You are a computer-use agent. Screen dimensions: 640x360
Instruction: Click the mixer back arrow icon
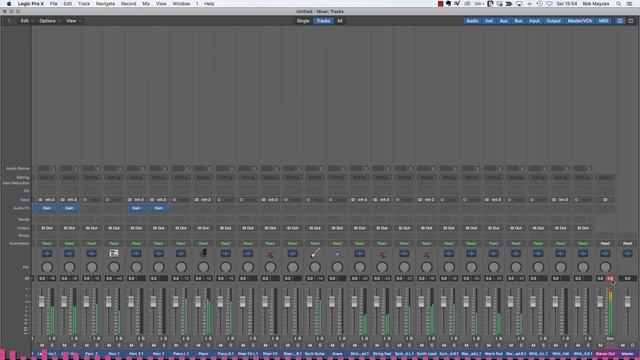click(x=10, y=21)
